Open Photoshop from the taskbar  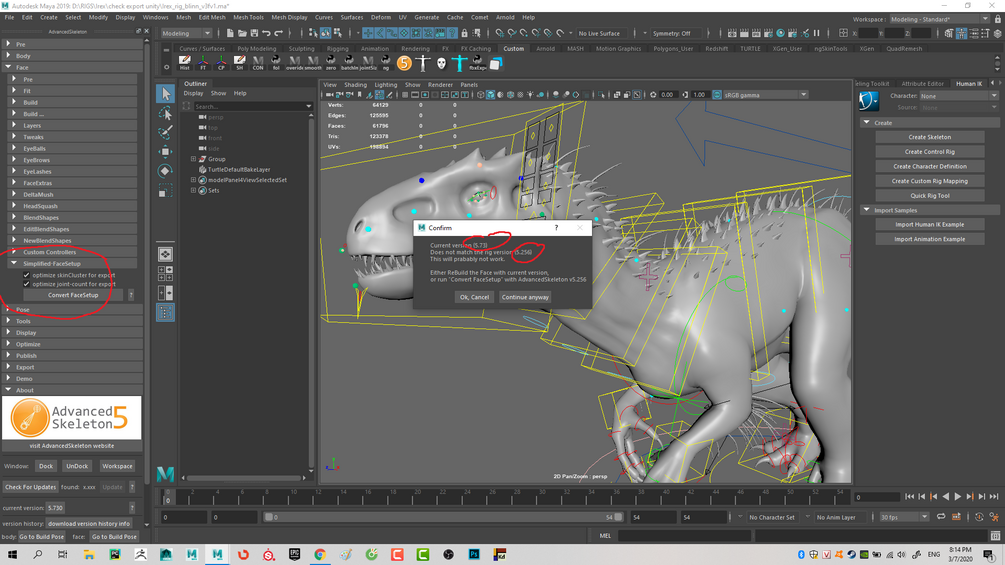click(474, 554)
